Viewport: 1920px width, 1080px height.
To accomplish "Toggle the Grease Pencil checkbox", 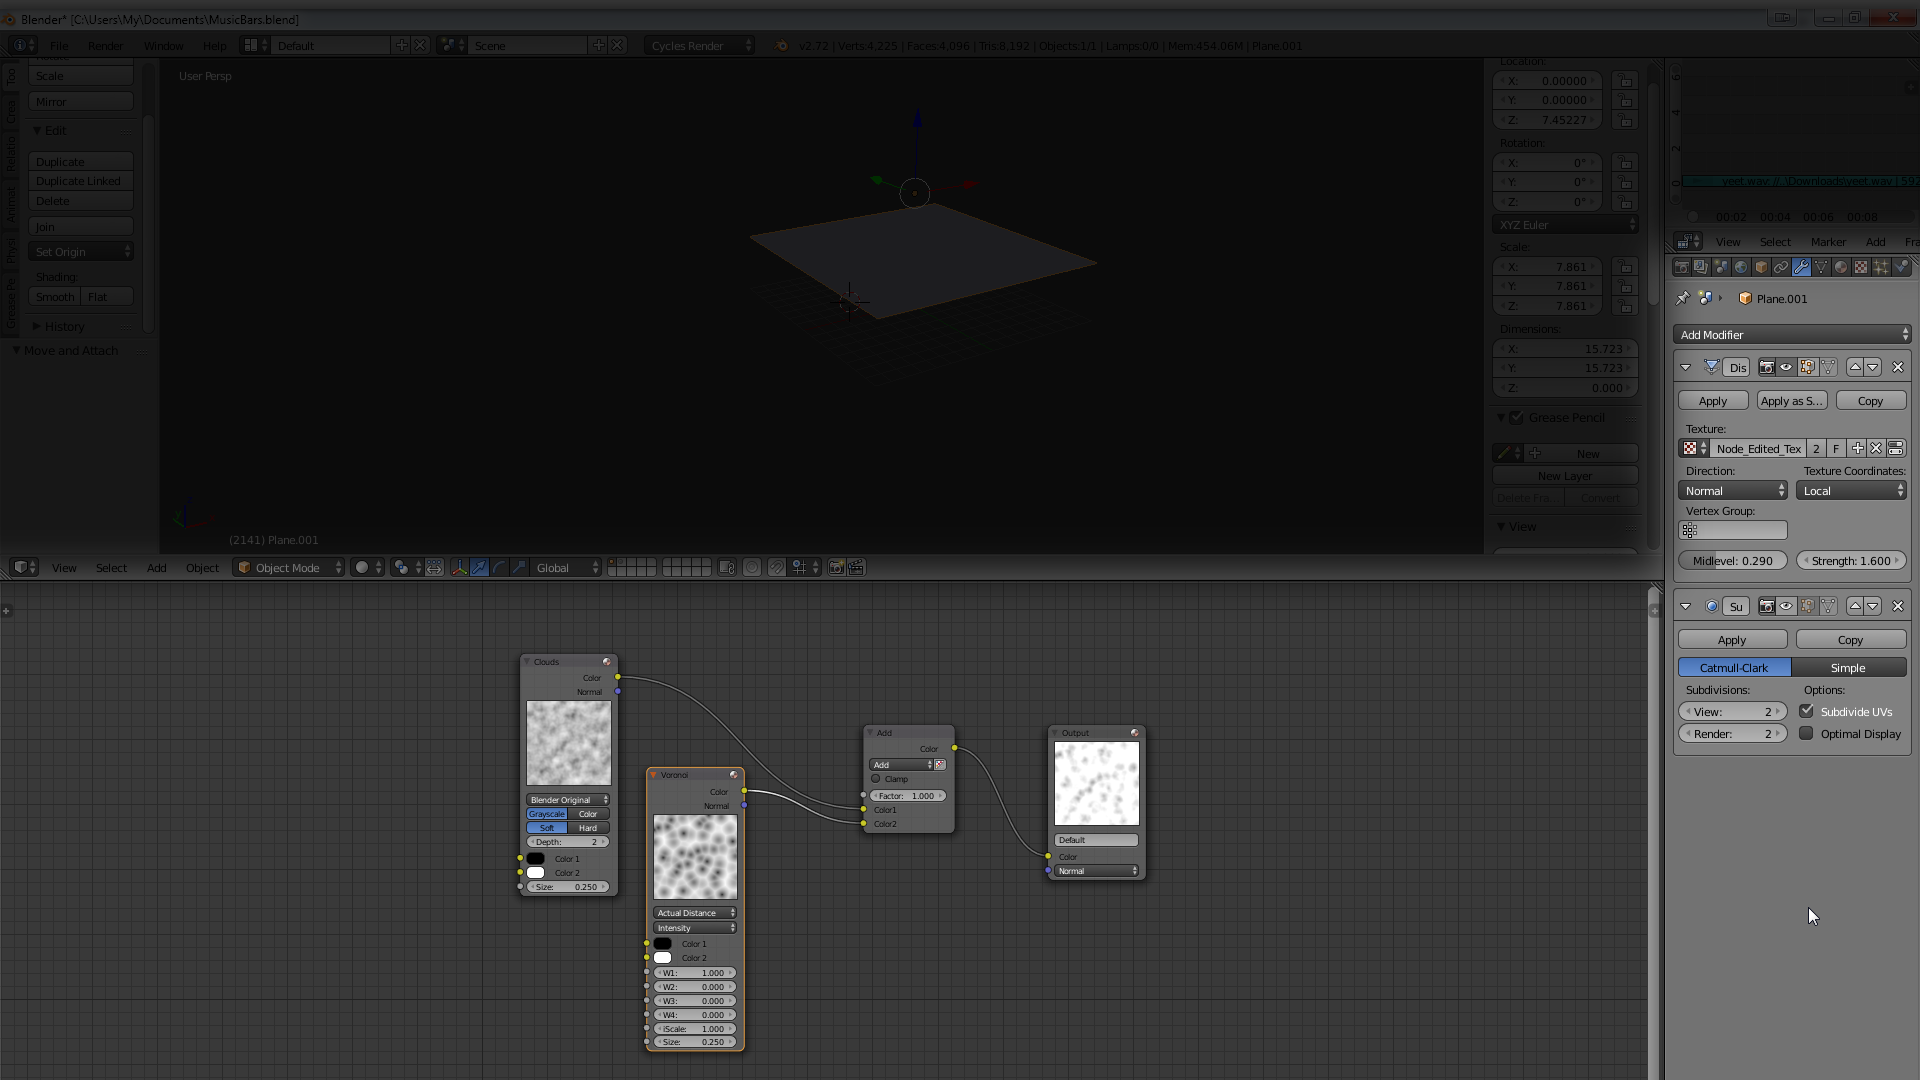I will [1517, 417].
